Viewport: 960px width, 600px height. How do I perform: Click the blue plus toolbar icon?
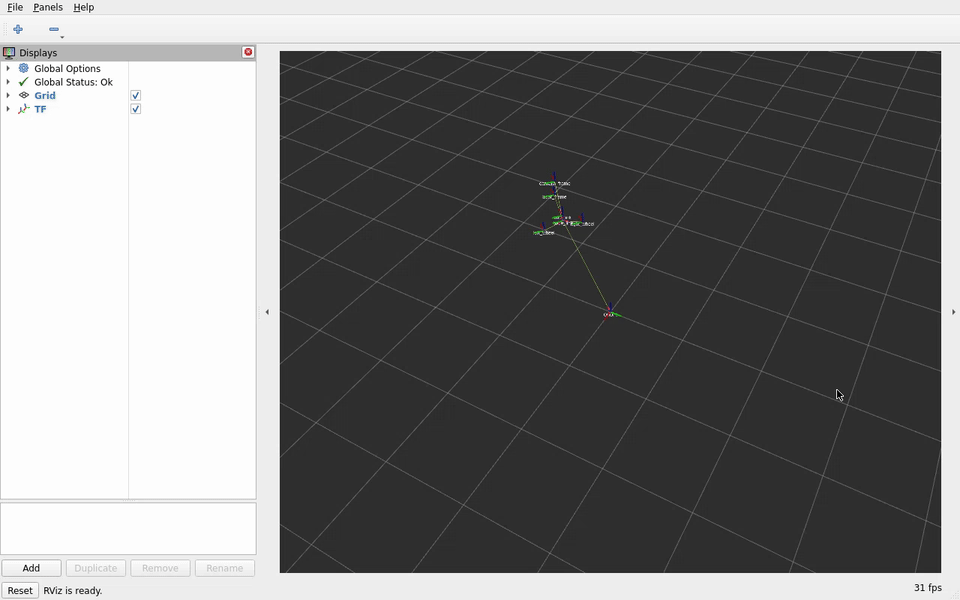[x=18, y=29]
